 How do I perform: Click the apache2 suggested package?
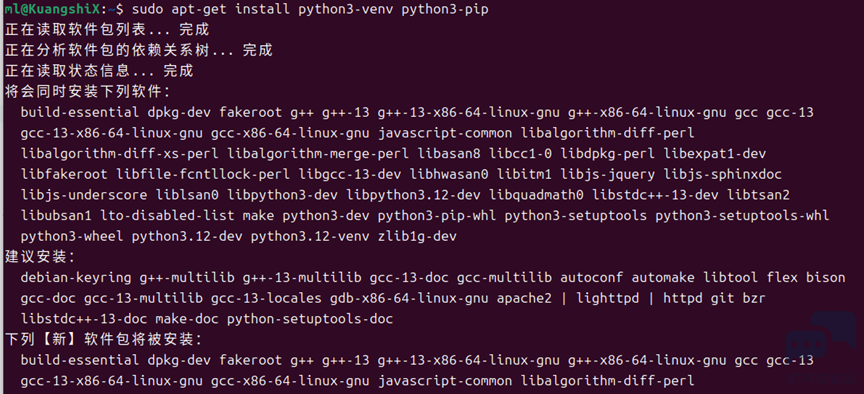click(524, 299)
